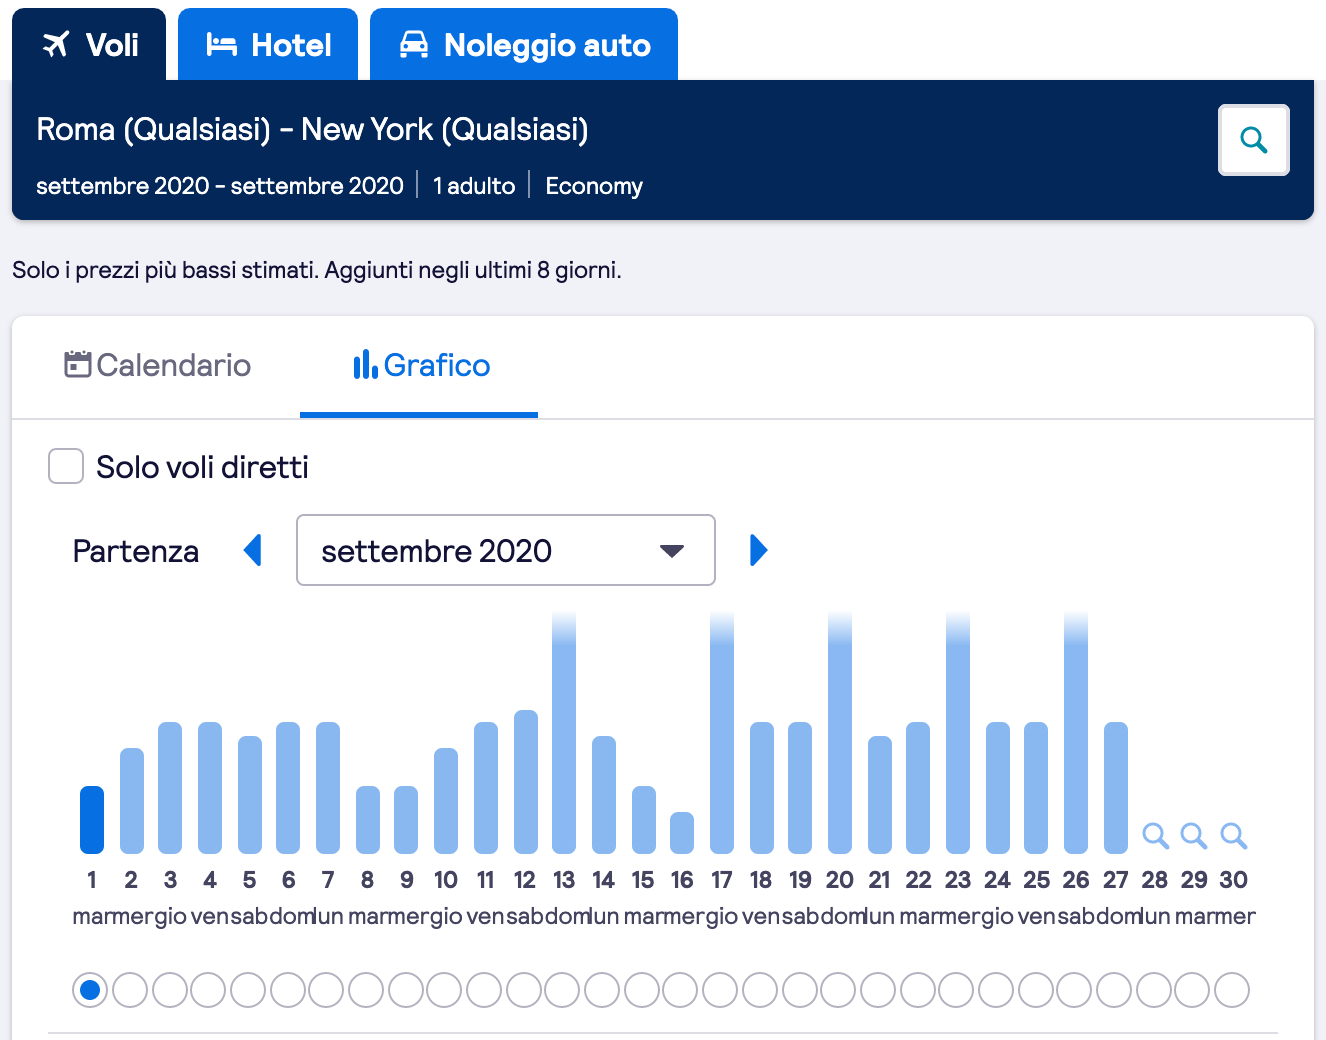Click the Economy cabin class text
This screenshot has width=1326, height=1040.
[594, 186]
